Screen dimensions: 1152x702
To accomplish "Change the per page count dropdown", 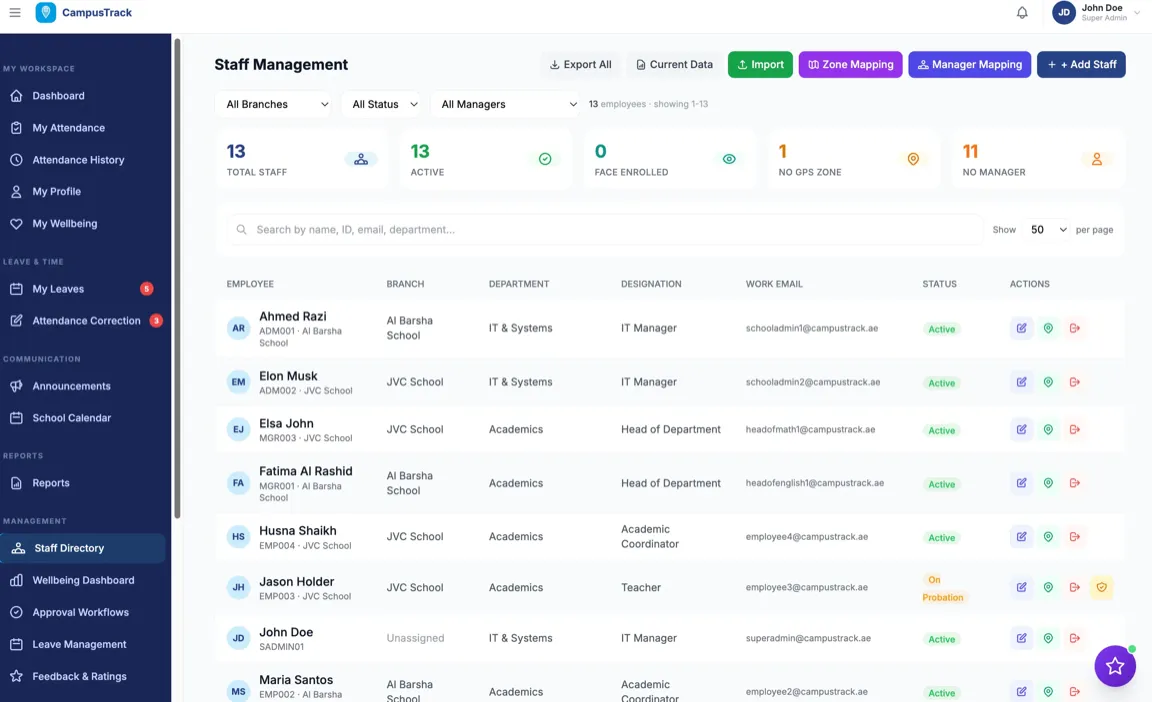I will 1048,230.
